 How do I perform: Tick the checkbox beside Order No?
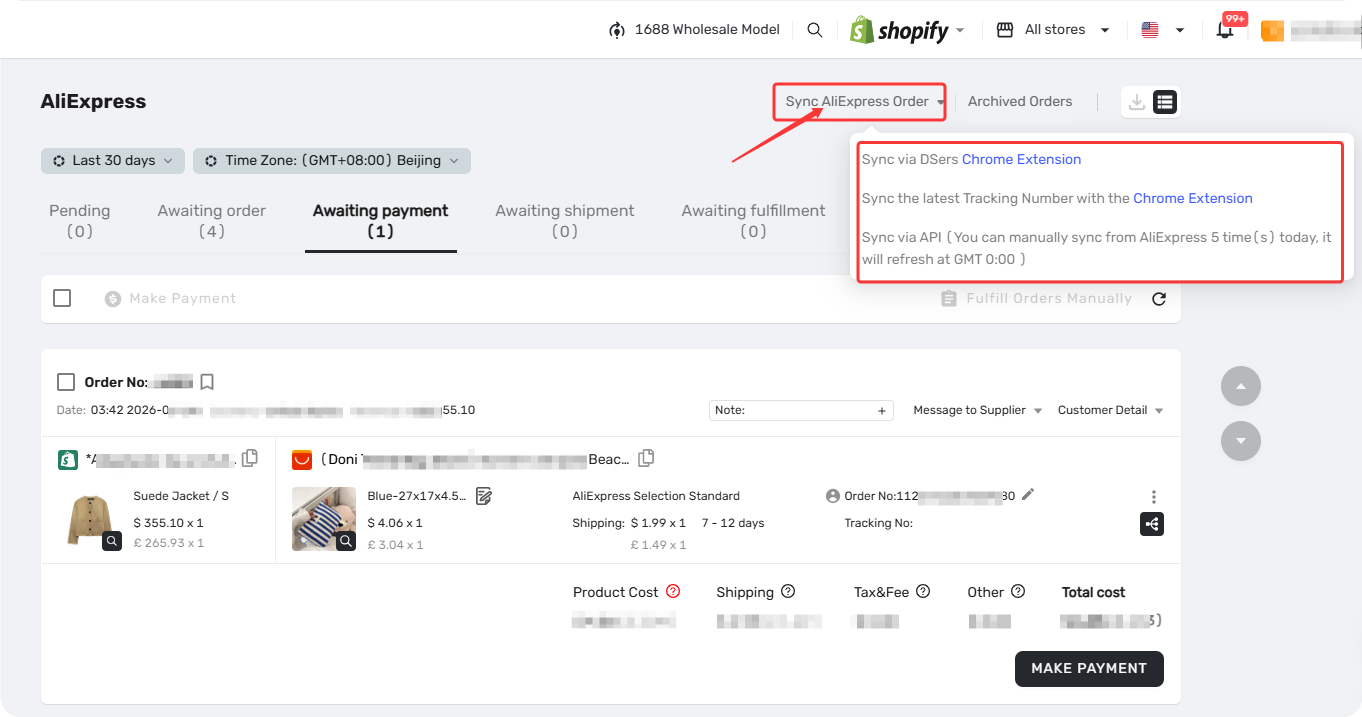coord(66,382)
